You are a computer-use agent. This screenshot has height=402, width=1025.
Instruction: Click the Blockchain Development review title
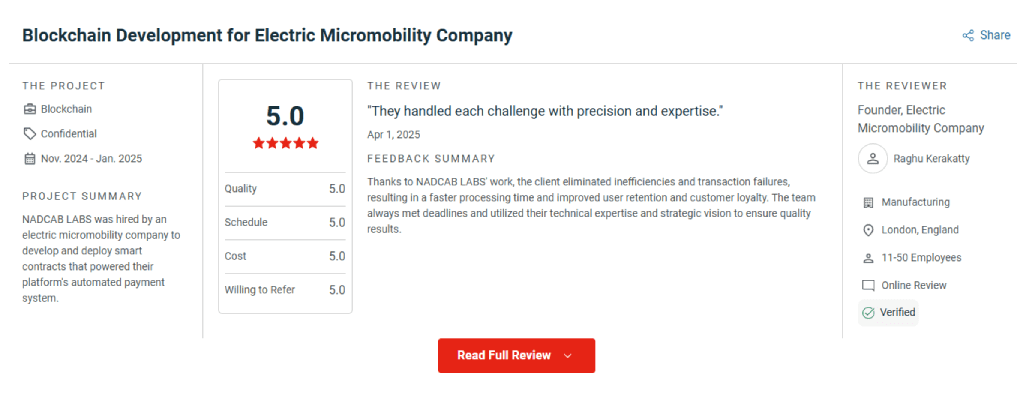267,35
